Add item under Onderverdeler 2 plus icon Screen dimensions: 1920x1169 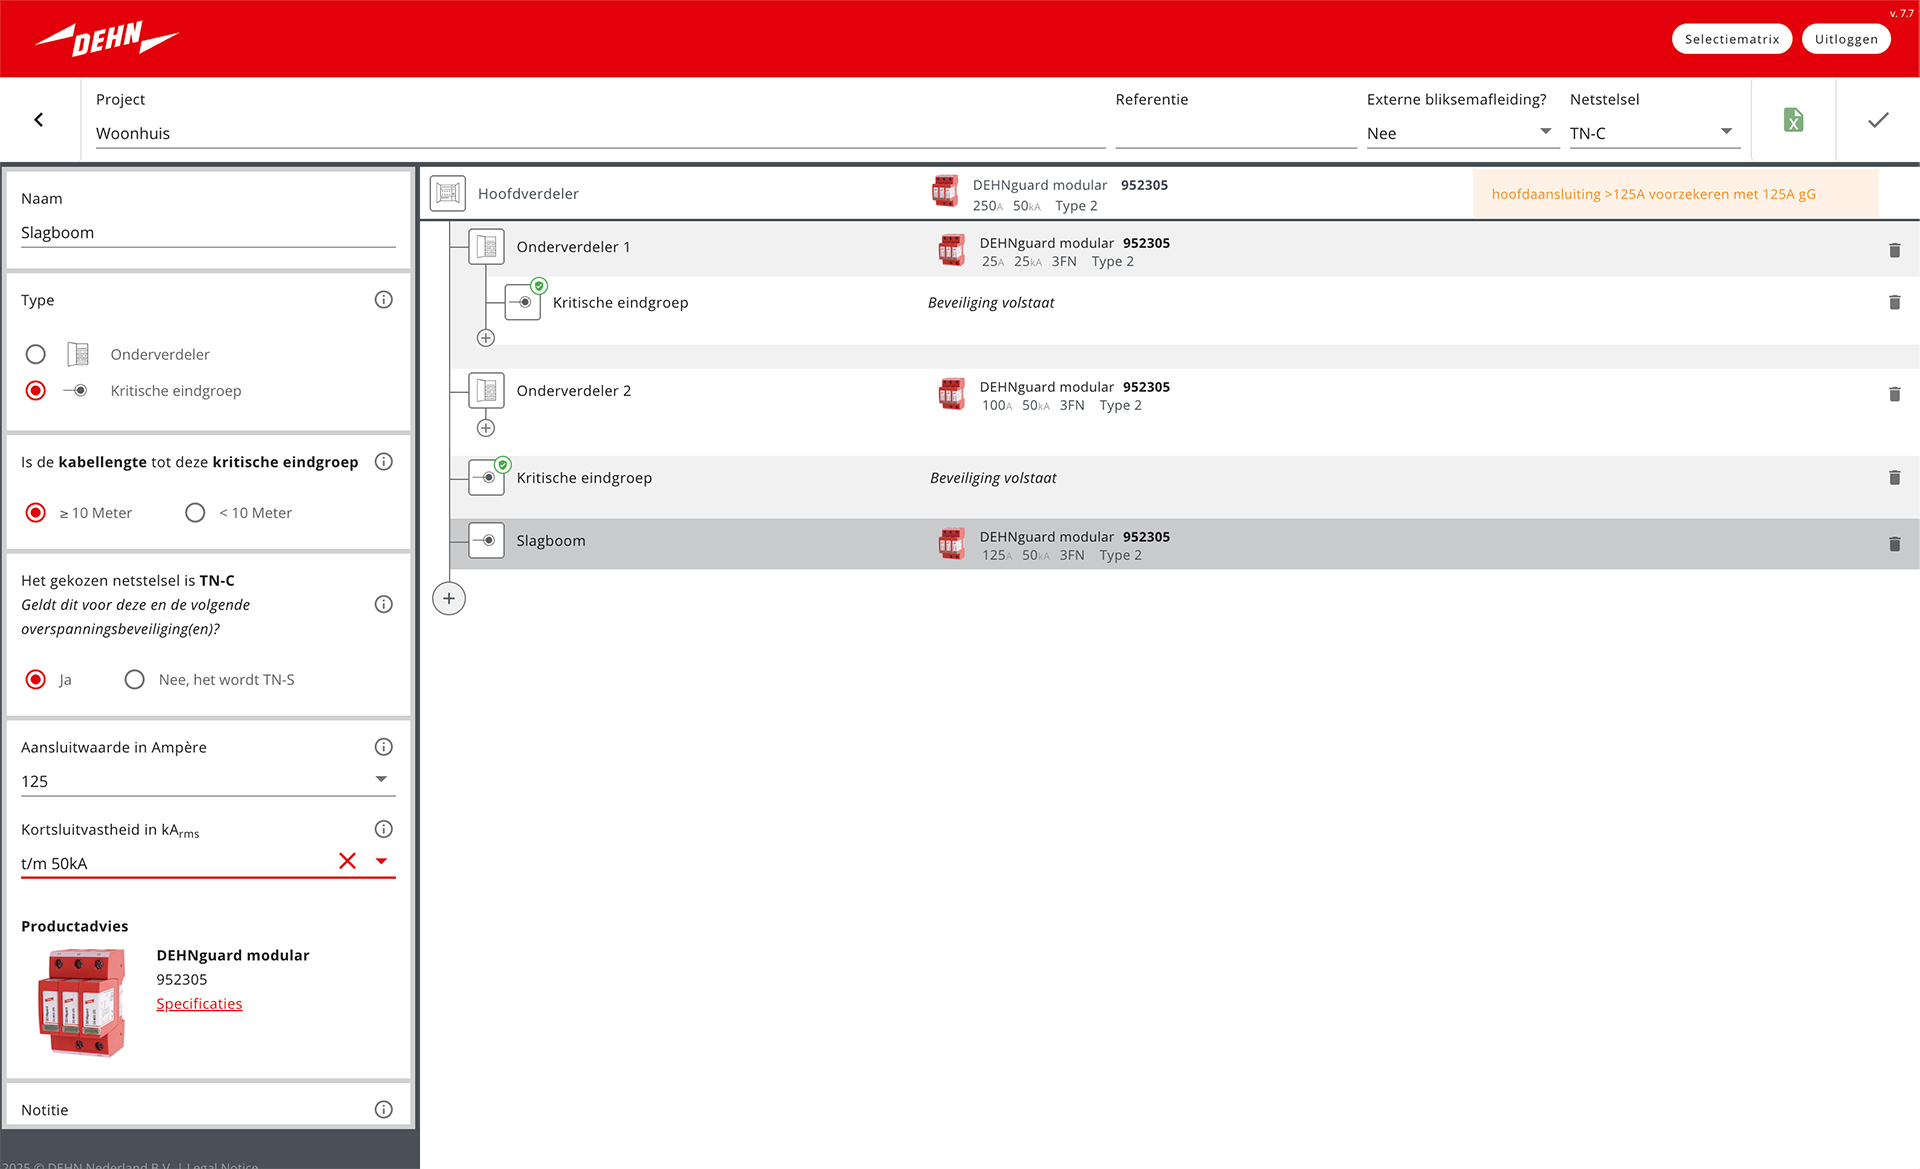click(486, 428)
